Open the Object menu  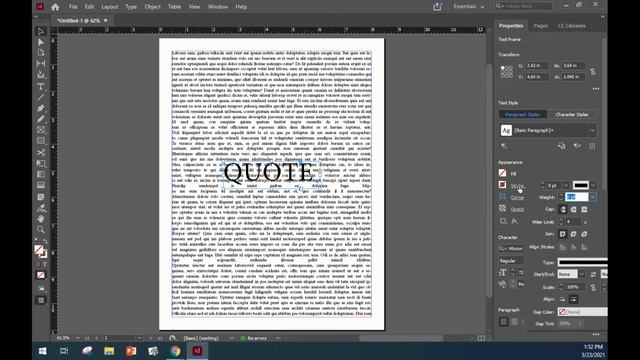[152, 7]
